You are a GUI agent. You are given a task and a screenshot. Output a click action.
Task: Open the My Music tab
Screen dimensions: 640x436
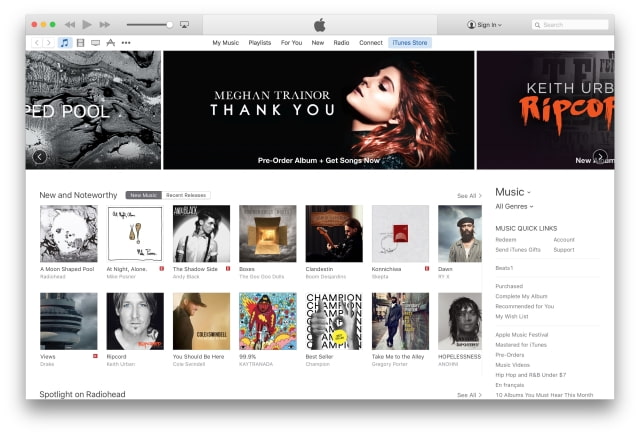[226, 42]
